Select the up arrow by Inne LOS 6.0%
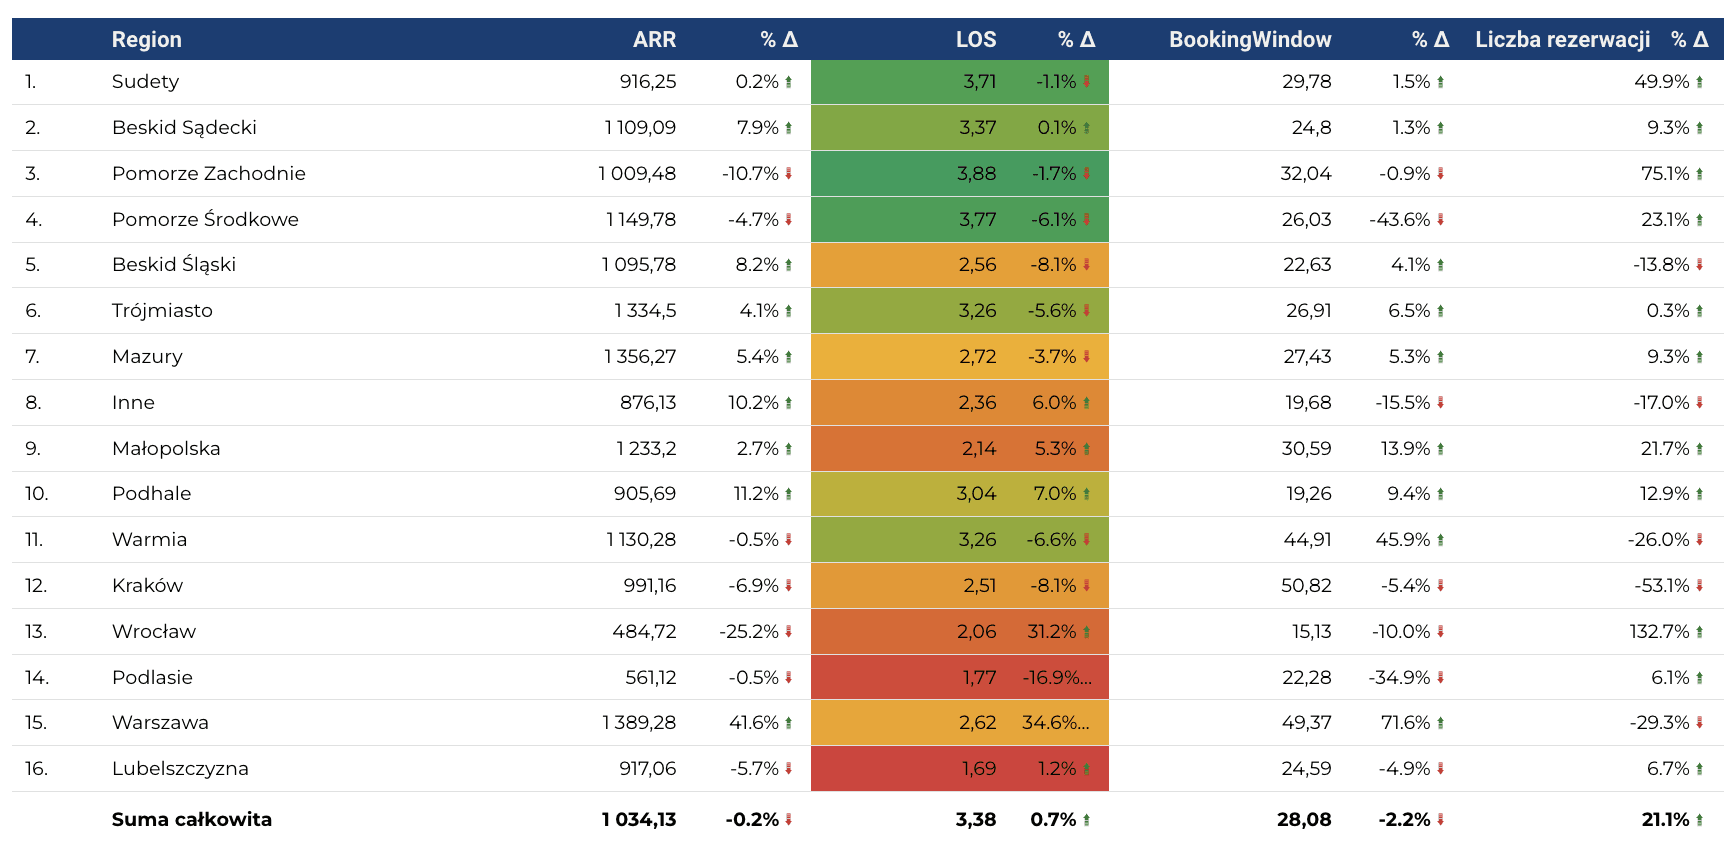Image resolution: width=1736 pixels, height=842 pixels. 1086,403
